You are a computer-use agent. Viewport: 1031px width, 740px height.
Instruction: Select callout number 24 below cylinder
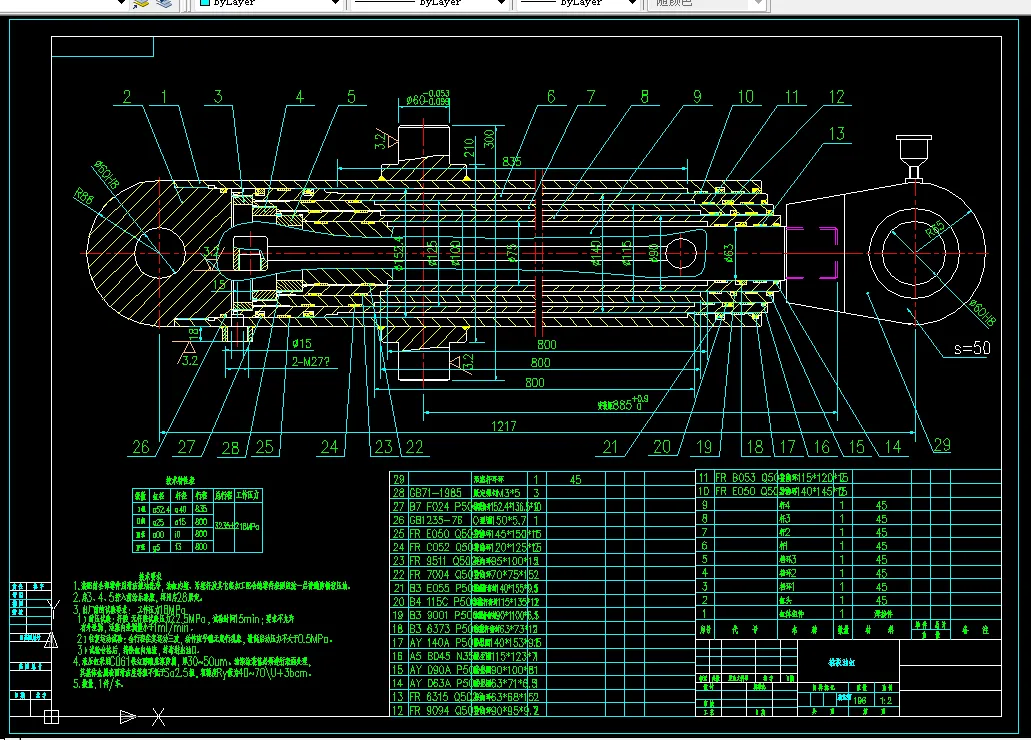tap(329, 447)
